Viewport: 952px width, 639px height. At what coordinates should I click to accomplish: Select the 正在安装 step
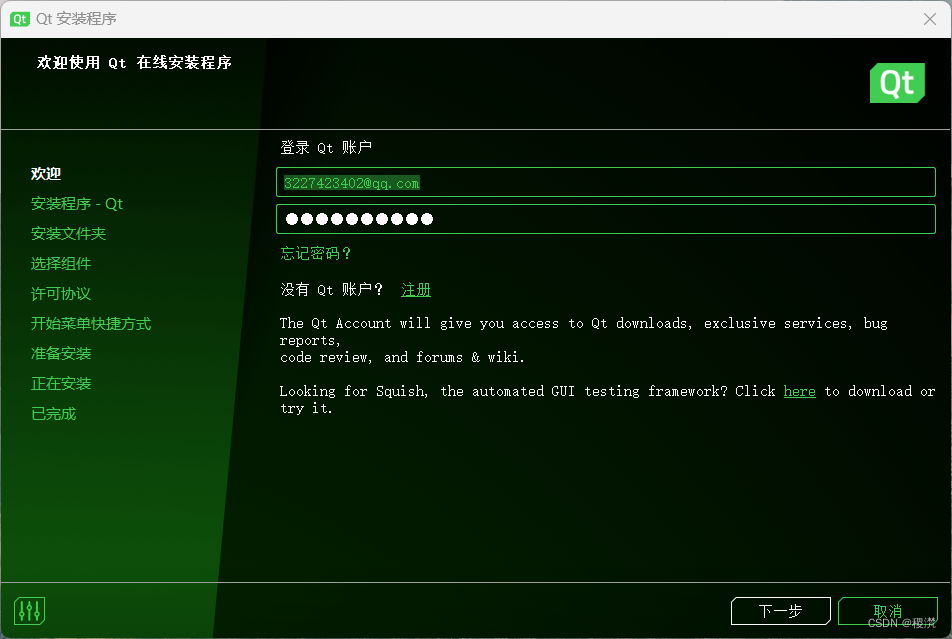pos(61,384)
